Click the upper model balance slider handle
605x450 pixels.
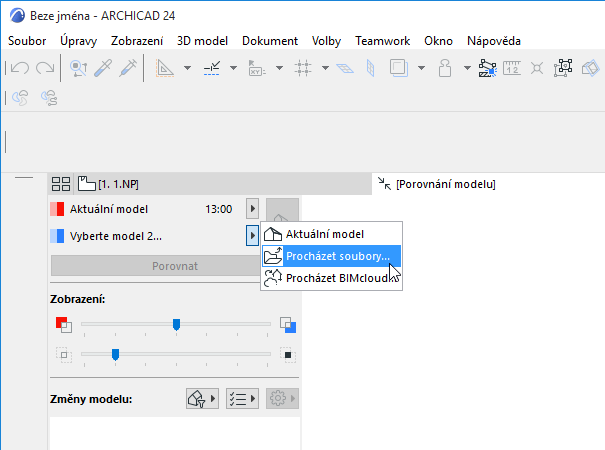[176, 325]
